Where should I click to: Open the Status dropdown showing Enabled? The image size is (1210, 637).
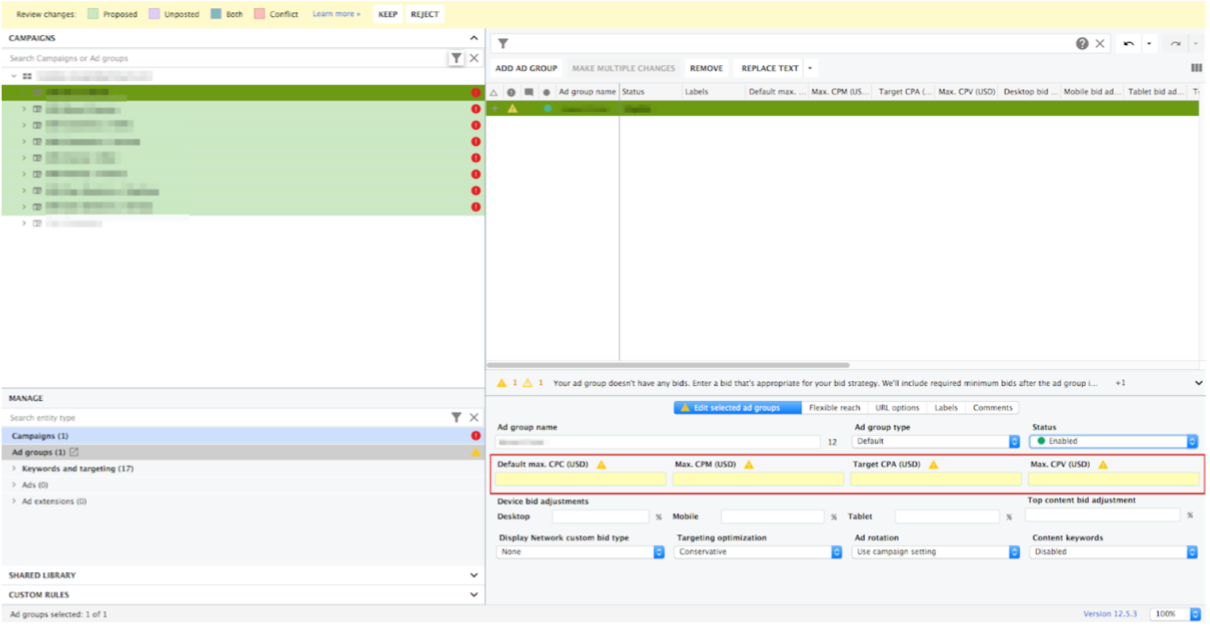pyautogui.click(x=1113, y=440)
